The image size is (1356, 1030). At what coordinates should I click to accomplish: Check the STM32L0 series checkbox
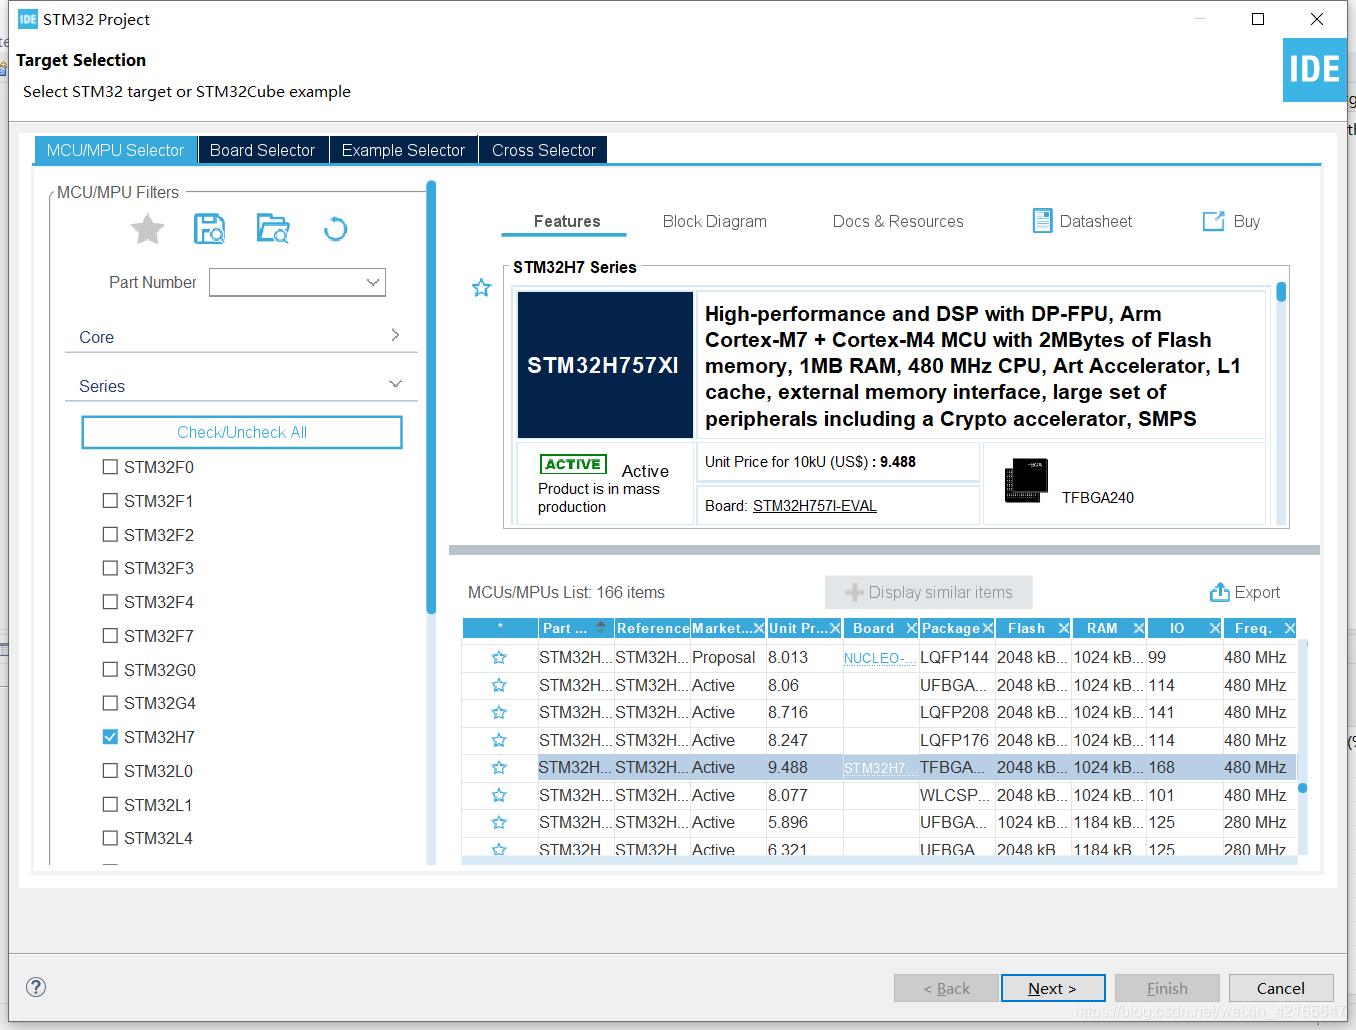coord(110,770)
